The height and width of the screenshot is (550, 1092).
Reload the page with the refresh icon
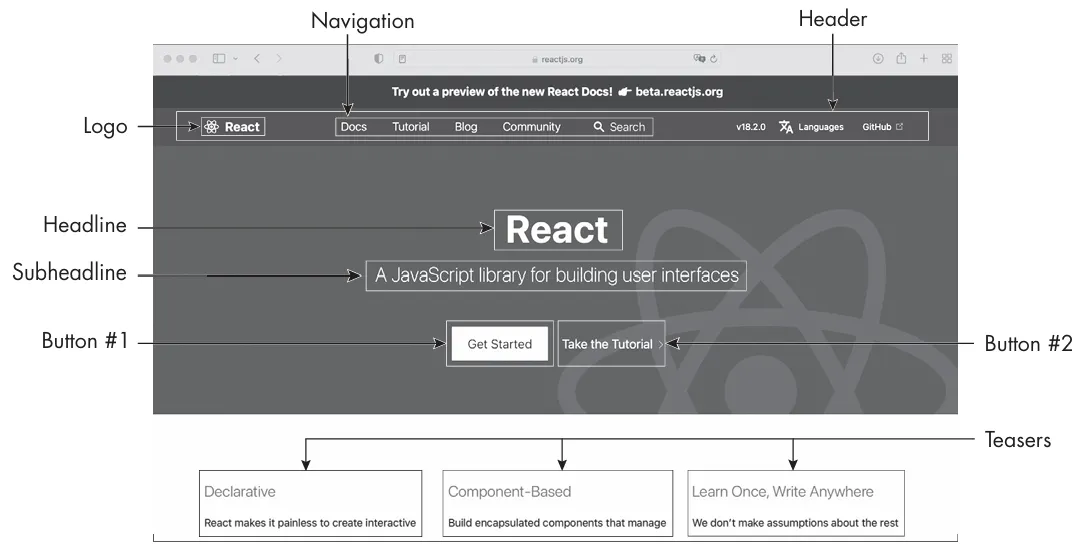tap(714, 59)
